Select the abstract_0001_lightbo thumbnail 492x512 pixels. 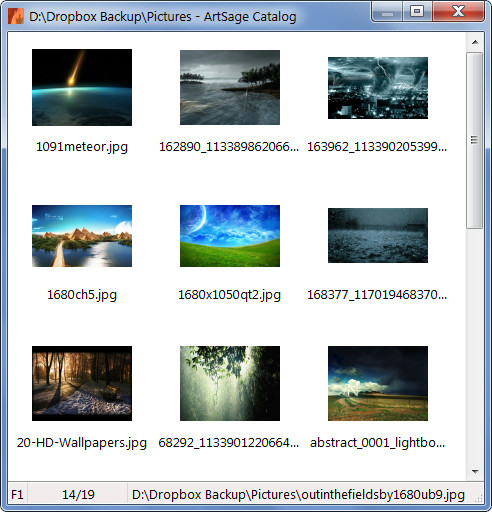pyautogui.click(x=378, y=383)
